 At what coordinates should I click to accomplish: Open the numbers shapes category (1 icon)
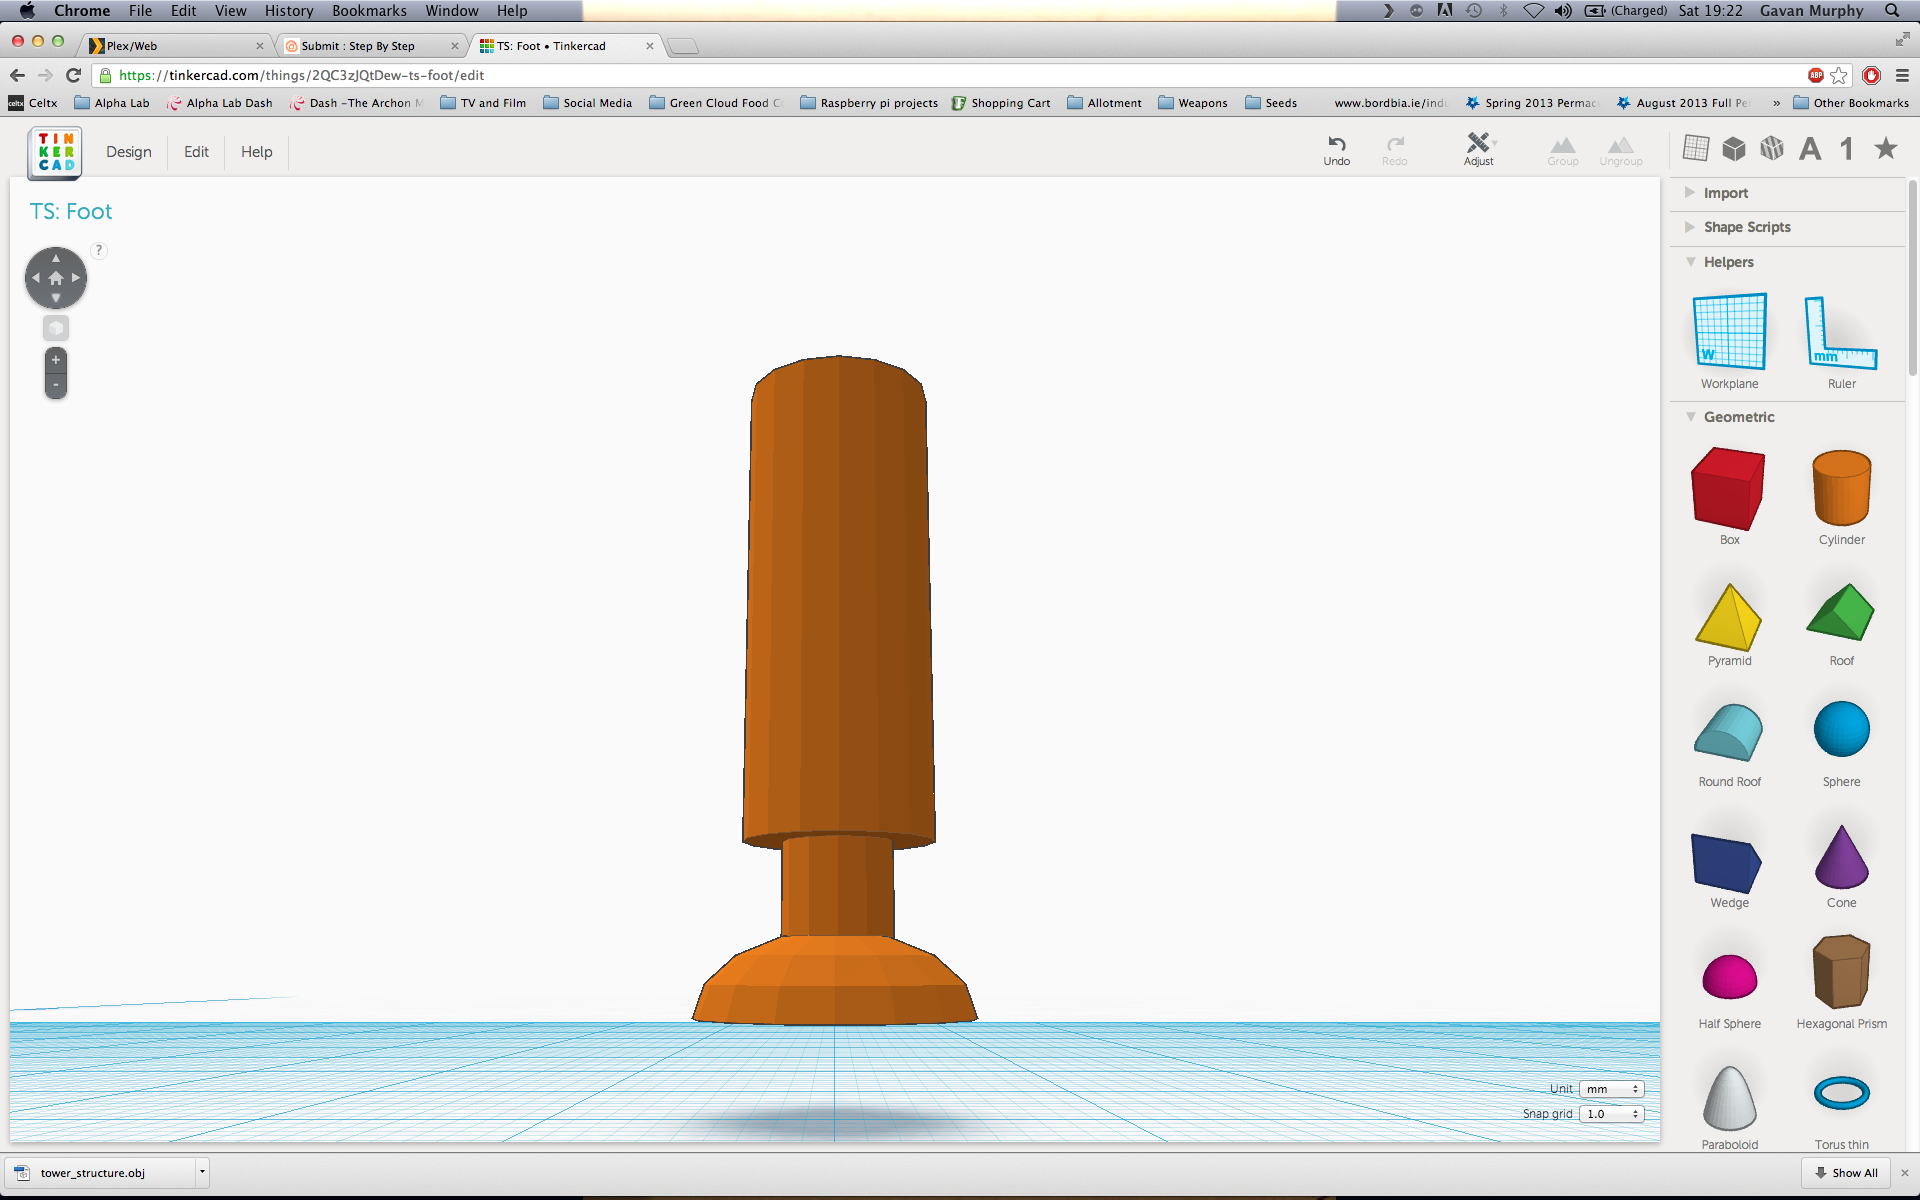(1847, 149)
